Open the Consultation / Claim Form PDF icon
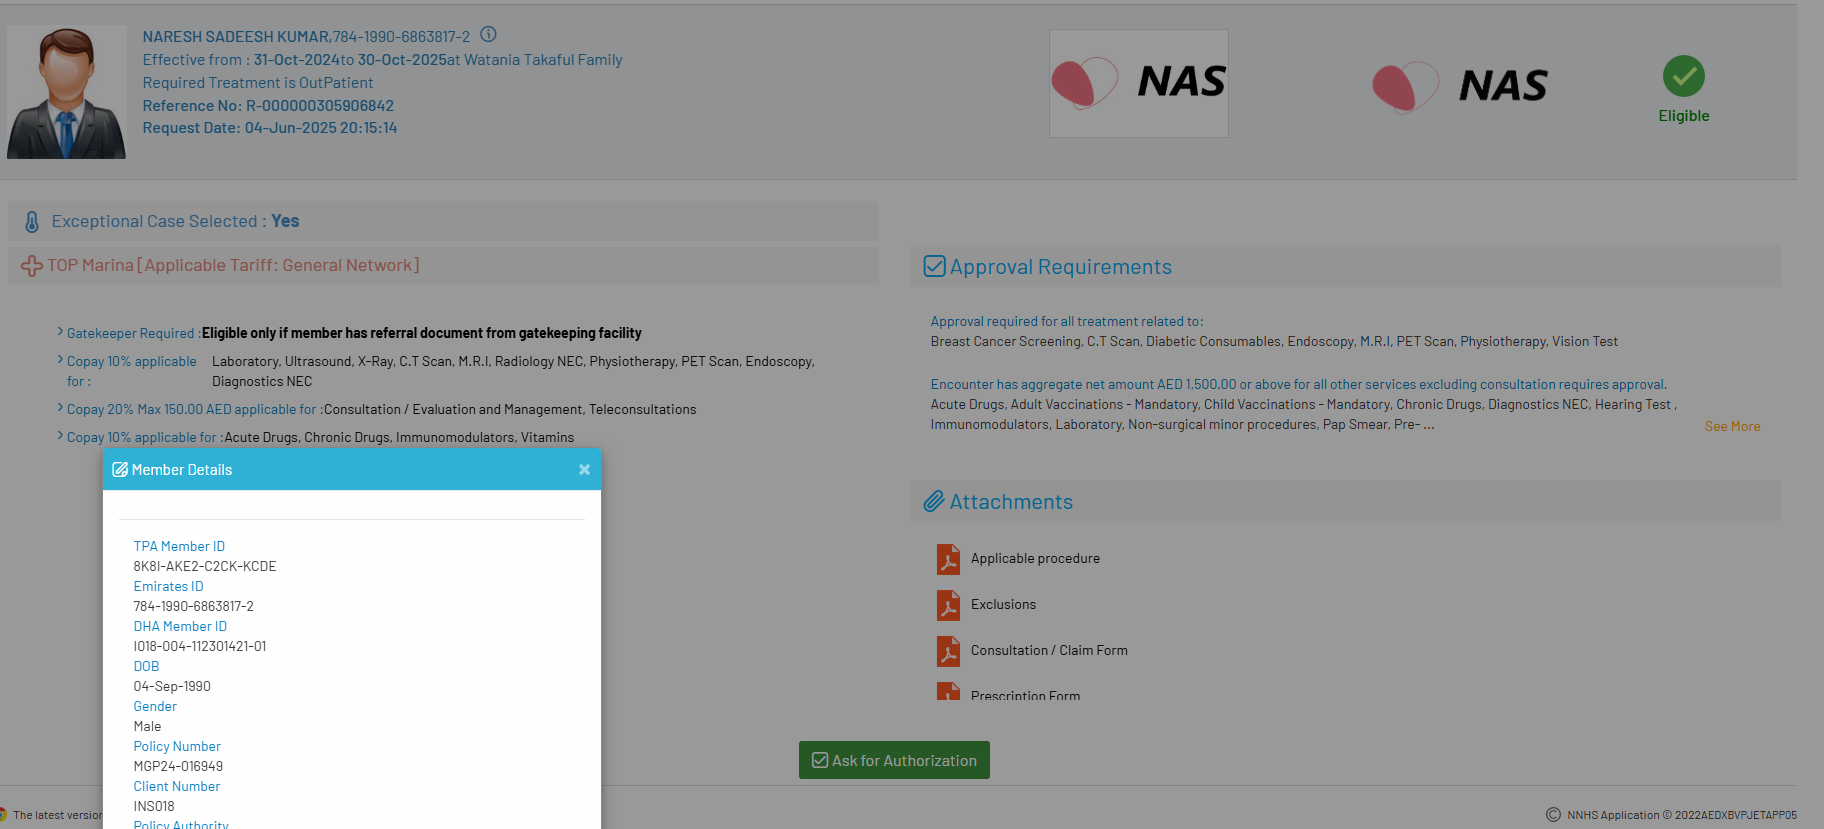 pos(948,651)
